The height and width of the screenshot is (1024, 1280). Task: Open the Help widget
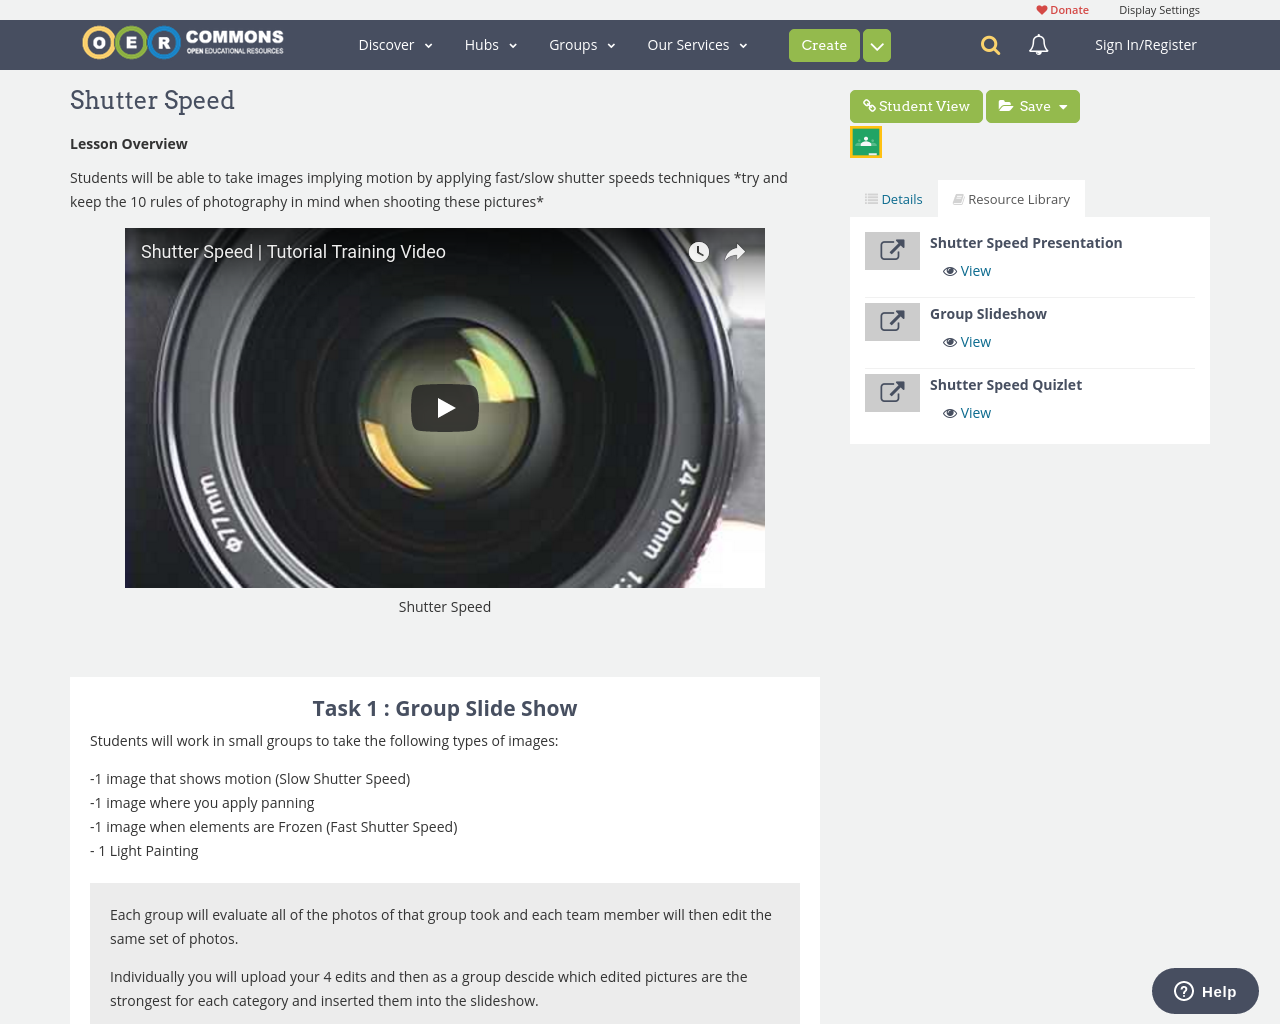(1204, 990)
